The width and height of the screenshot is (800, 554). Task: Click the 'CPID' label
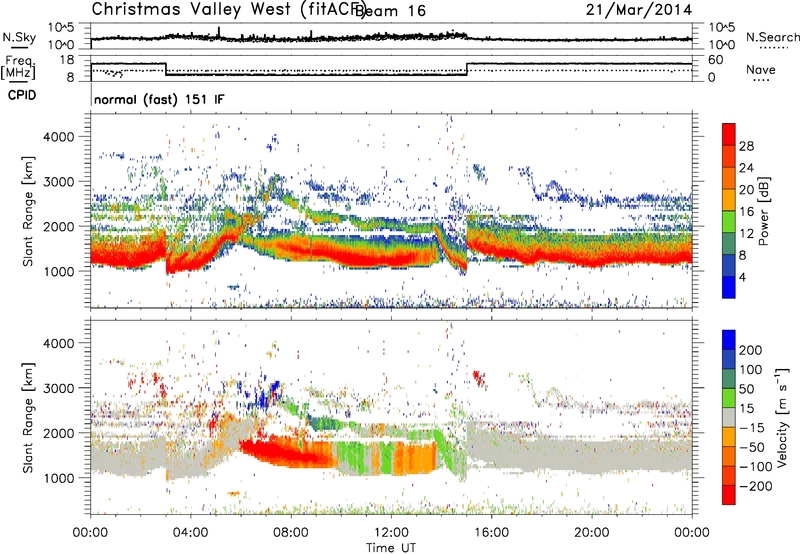pyautogui.click(x=22, y=95)
